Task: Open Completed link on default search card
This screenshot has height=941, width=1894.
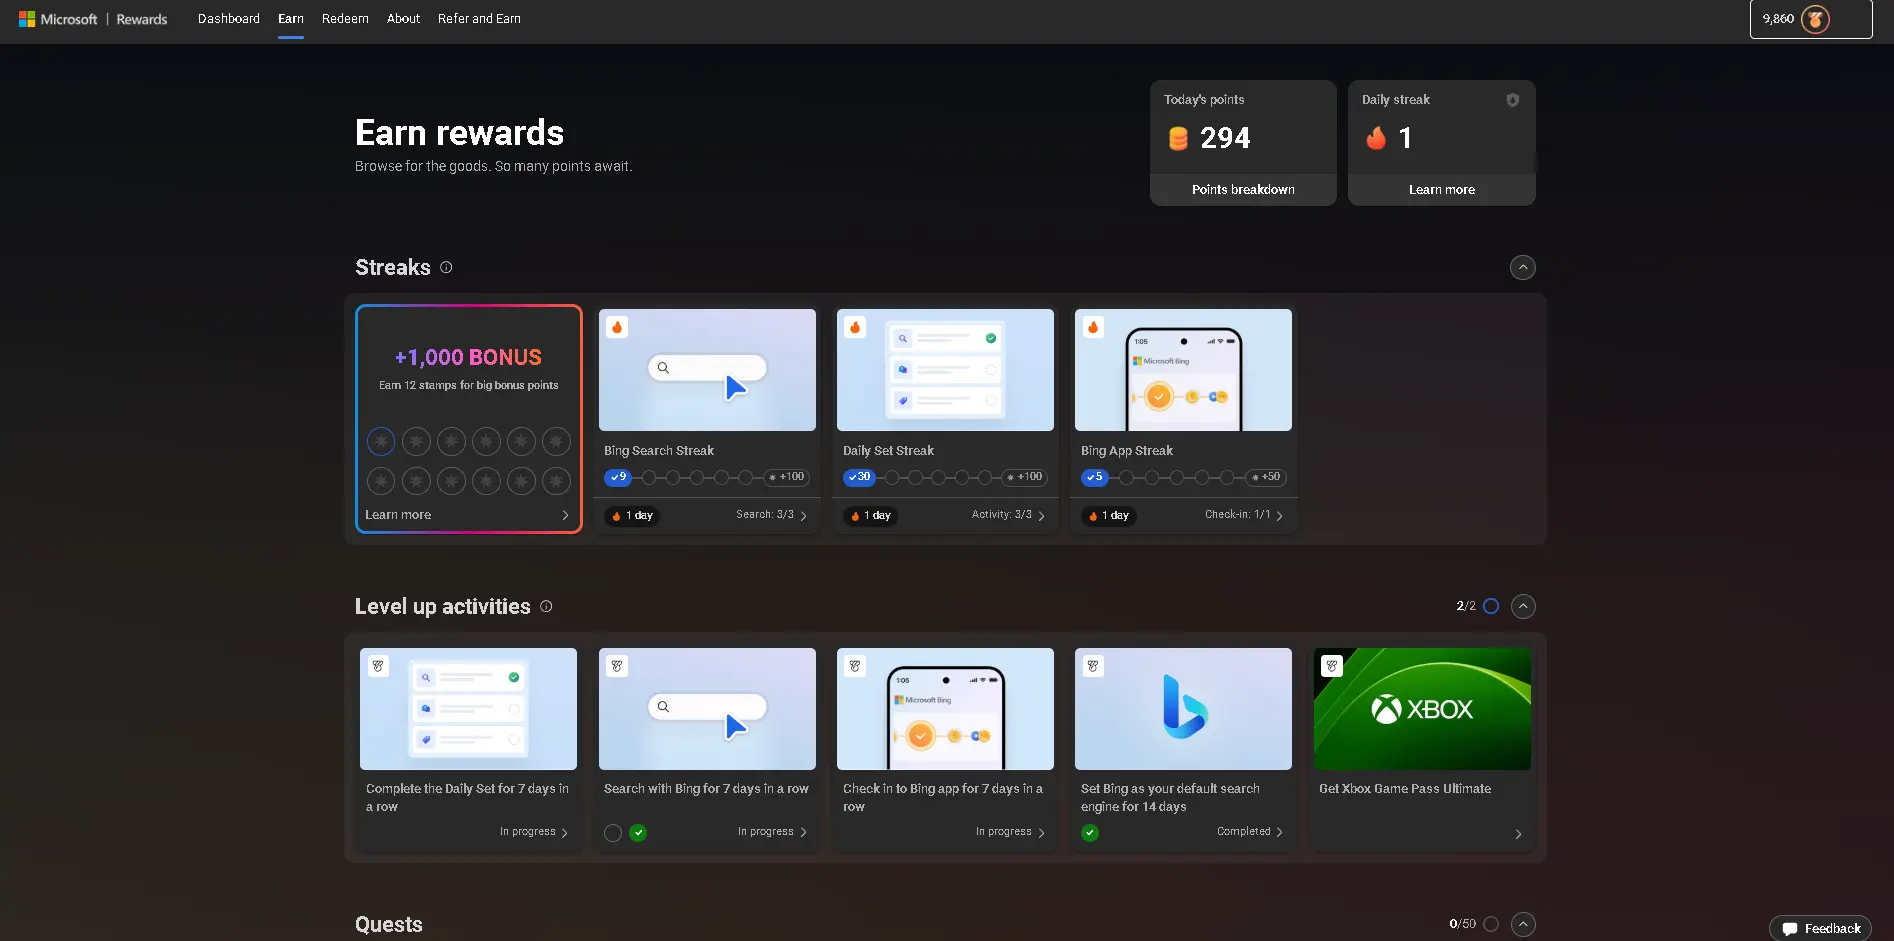Action: (1250, 832)
